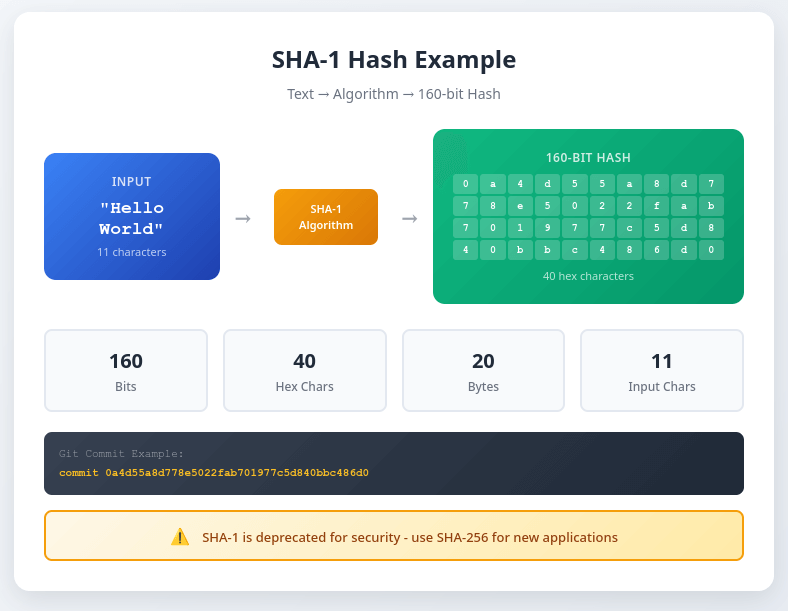Select the 40 Hex Chars stat card
Viewport: 788px width, 611px height.
pyautogui.click(x=305, y=371)
